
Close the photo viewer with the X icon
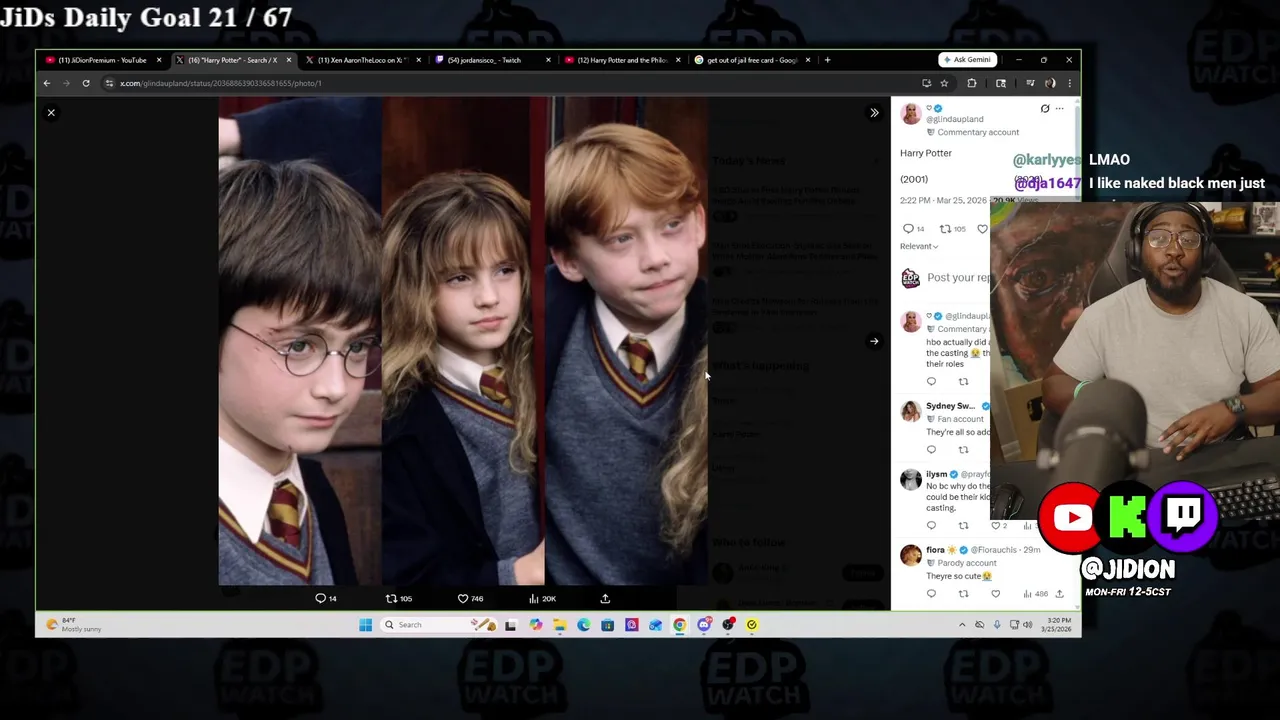pyautogui.click(x=51, y=113)
